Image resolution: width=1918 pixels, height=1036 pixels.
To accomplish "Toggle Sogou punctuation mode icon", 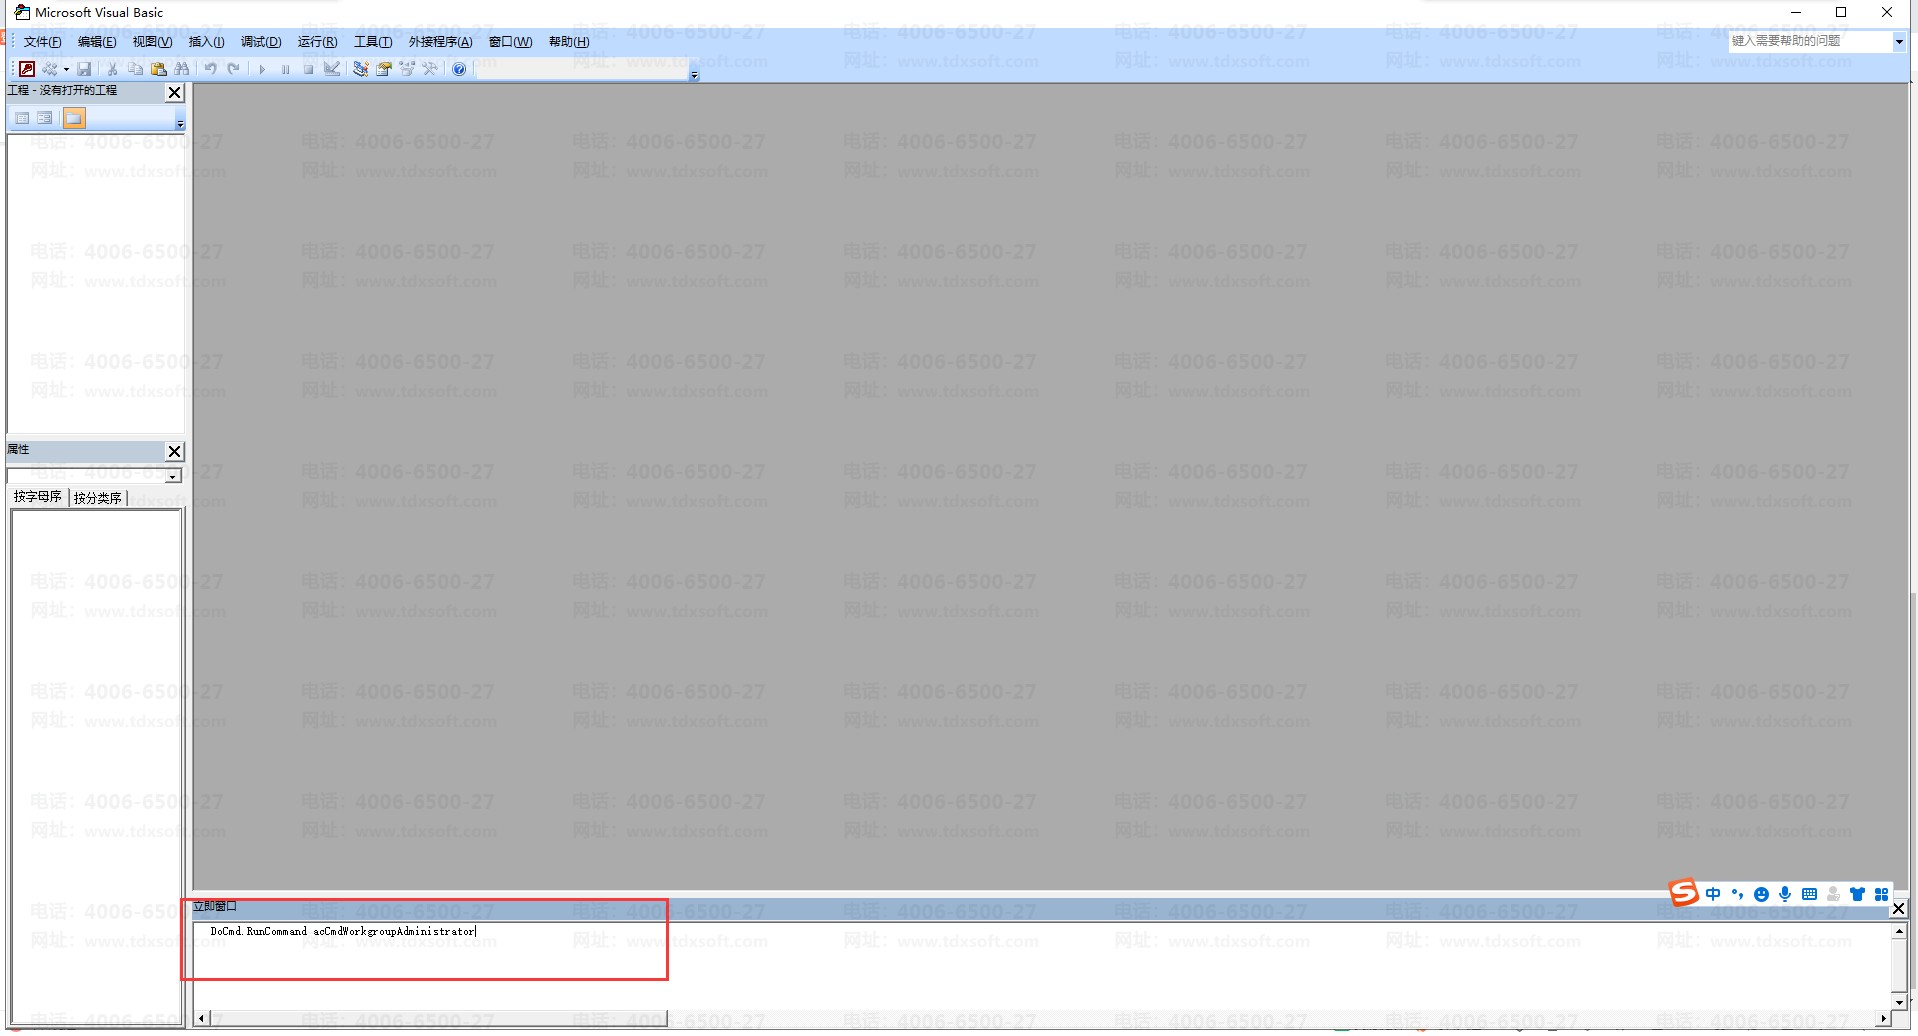I will point(1737,894).
